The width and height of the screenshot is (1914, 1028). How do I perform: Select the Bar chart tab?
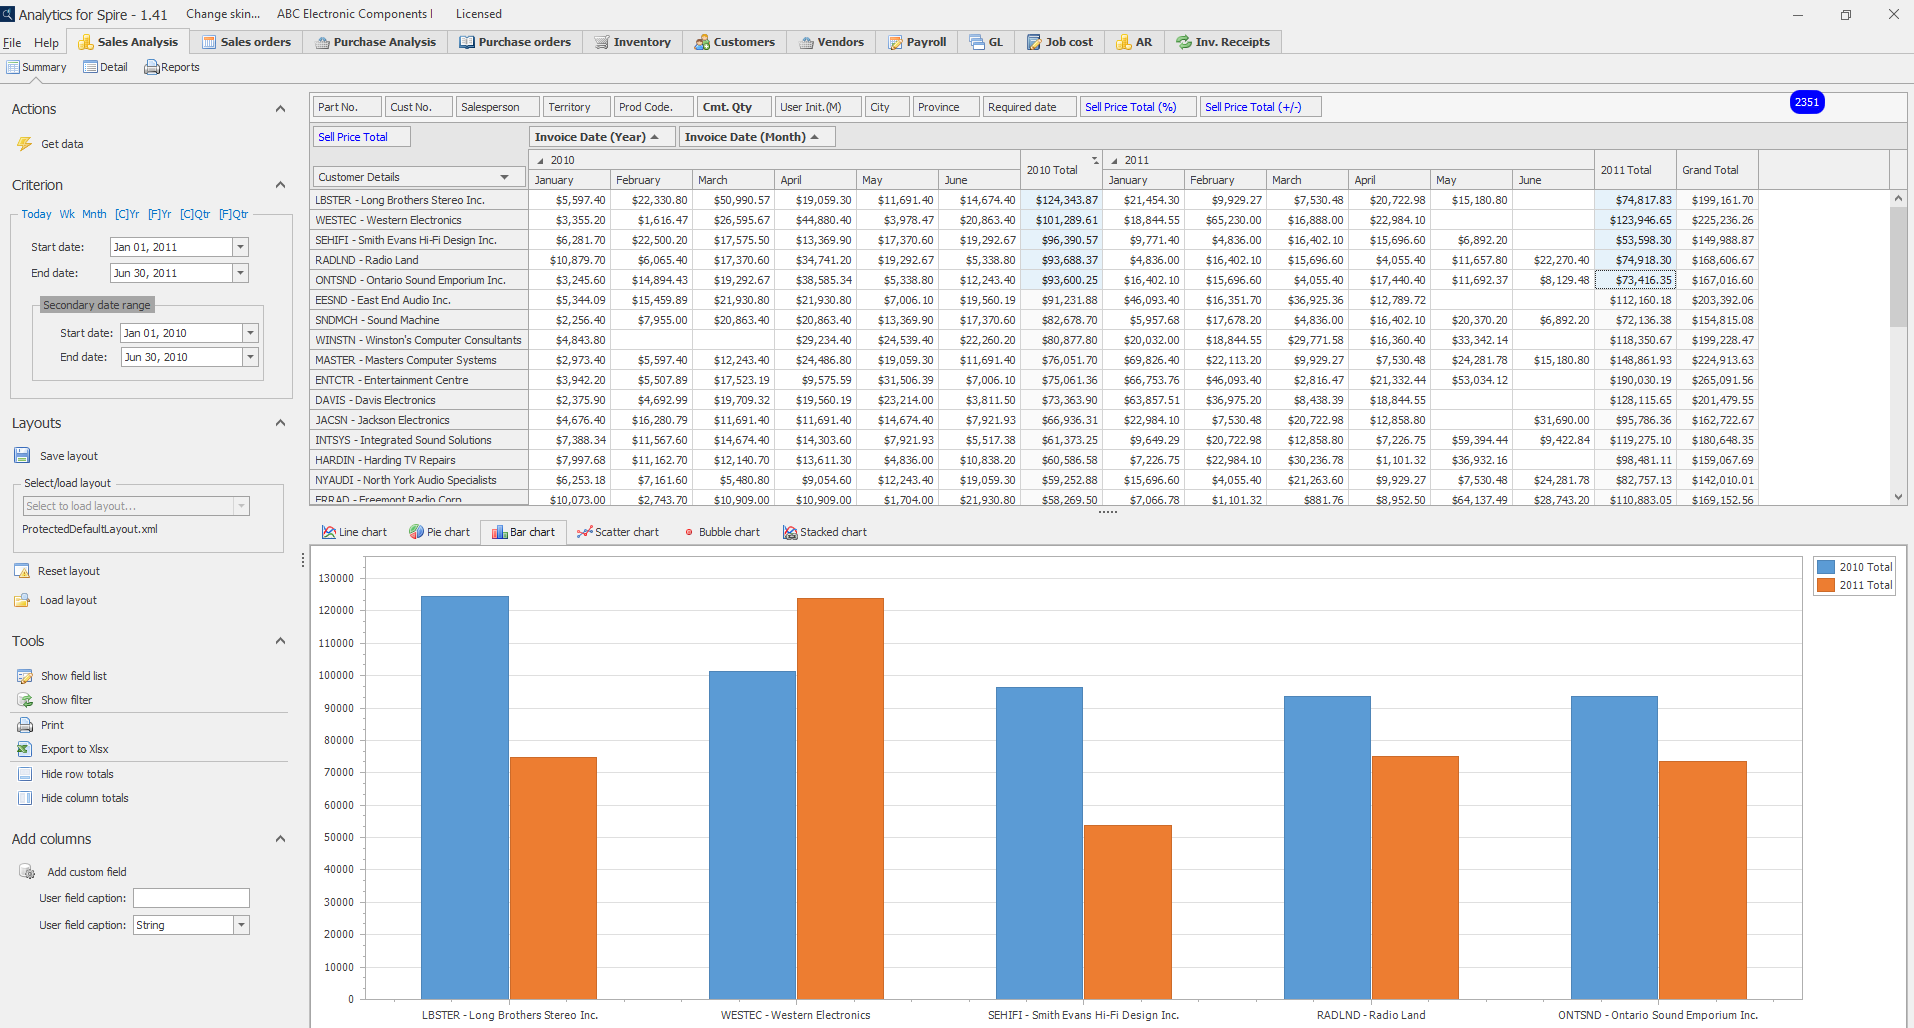[x=523, y=532]
